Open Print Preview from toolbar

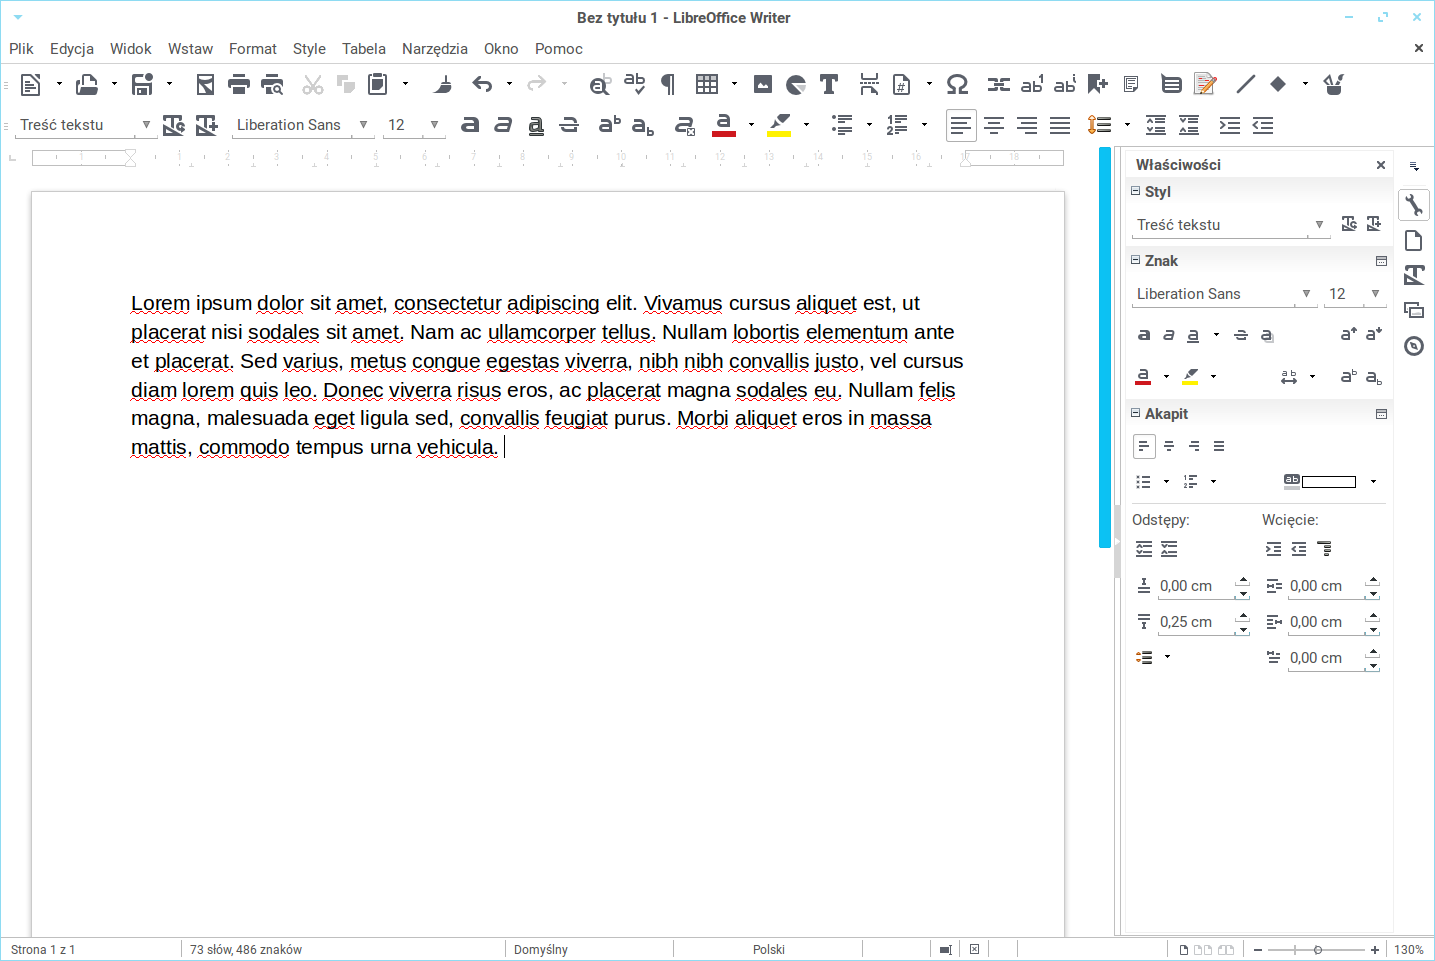[x=272, y=84]
